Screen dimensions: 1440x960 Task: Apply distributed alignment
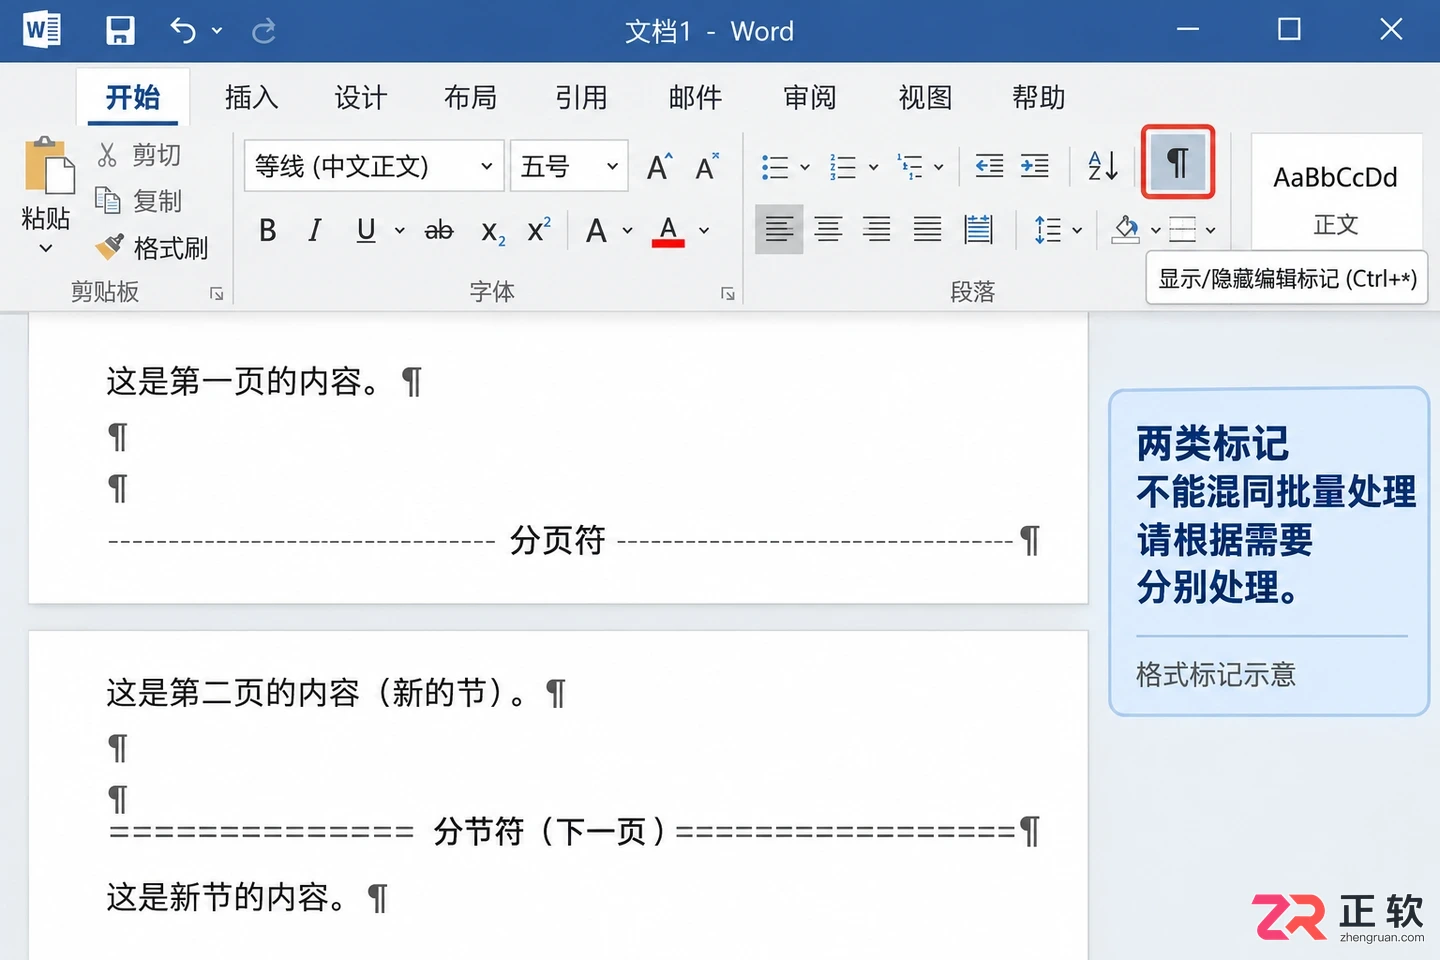coord(978,230)
